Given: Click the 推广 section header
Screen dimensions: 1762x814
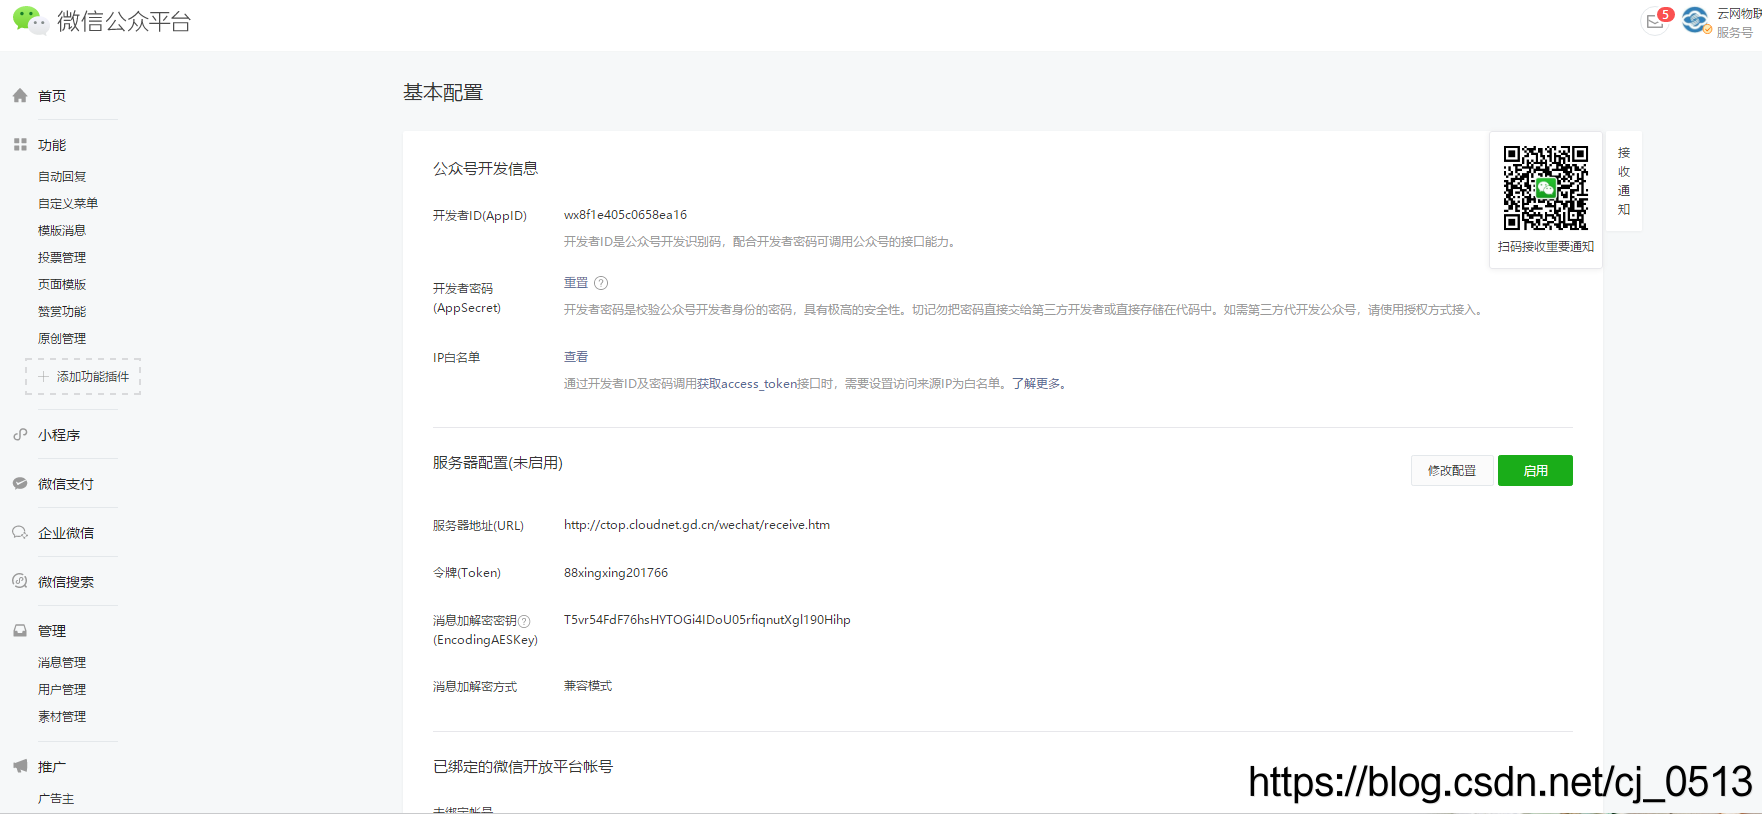Looking at the screenshot, I should (x=52, y=767).
